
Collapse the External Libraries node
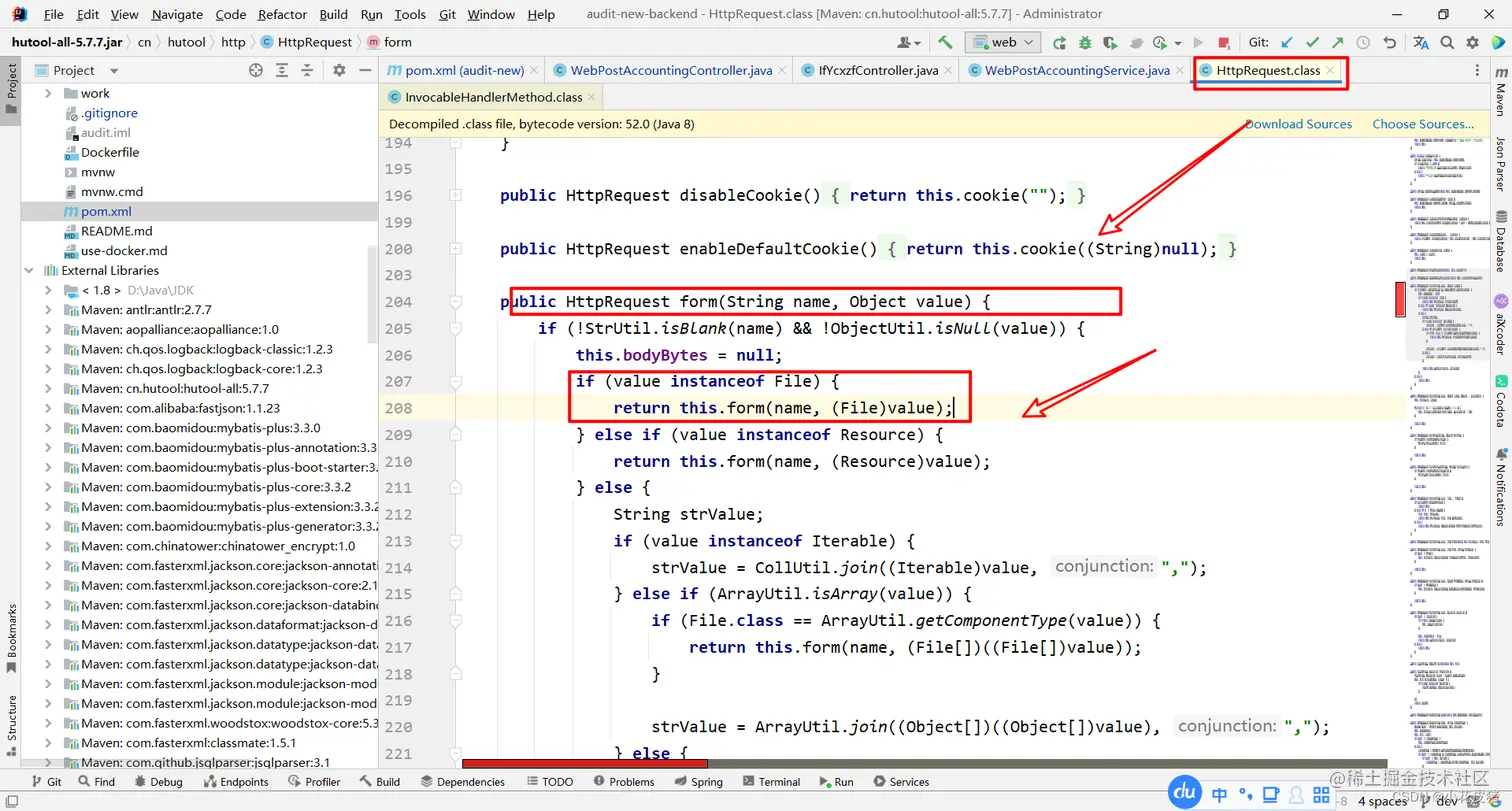pos(30,270)
